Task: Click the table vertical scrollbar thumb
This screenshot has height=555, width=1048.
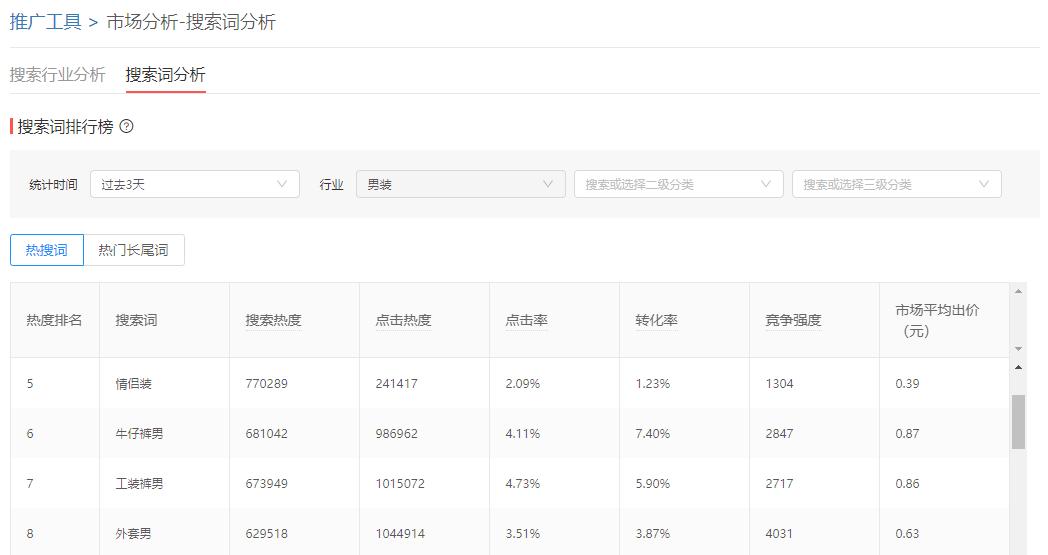Action: click(1019, 421)
